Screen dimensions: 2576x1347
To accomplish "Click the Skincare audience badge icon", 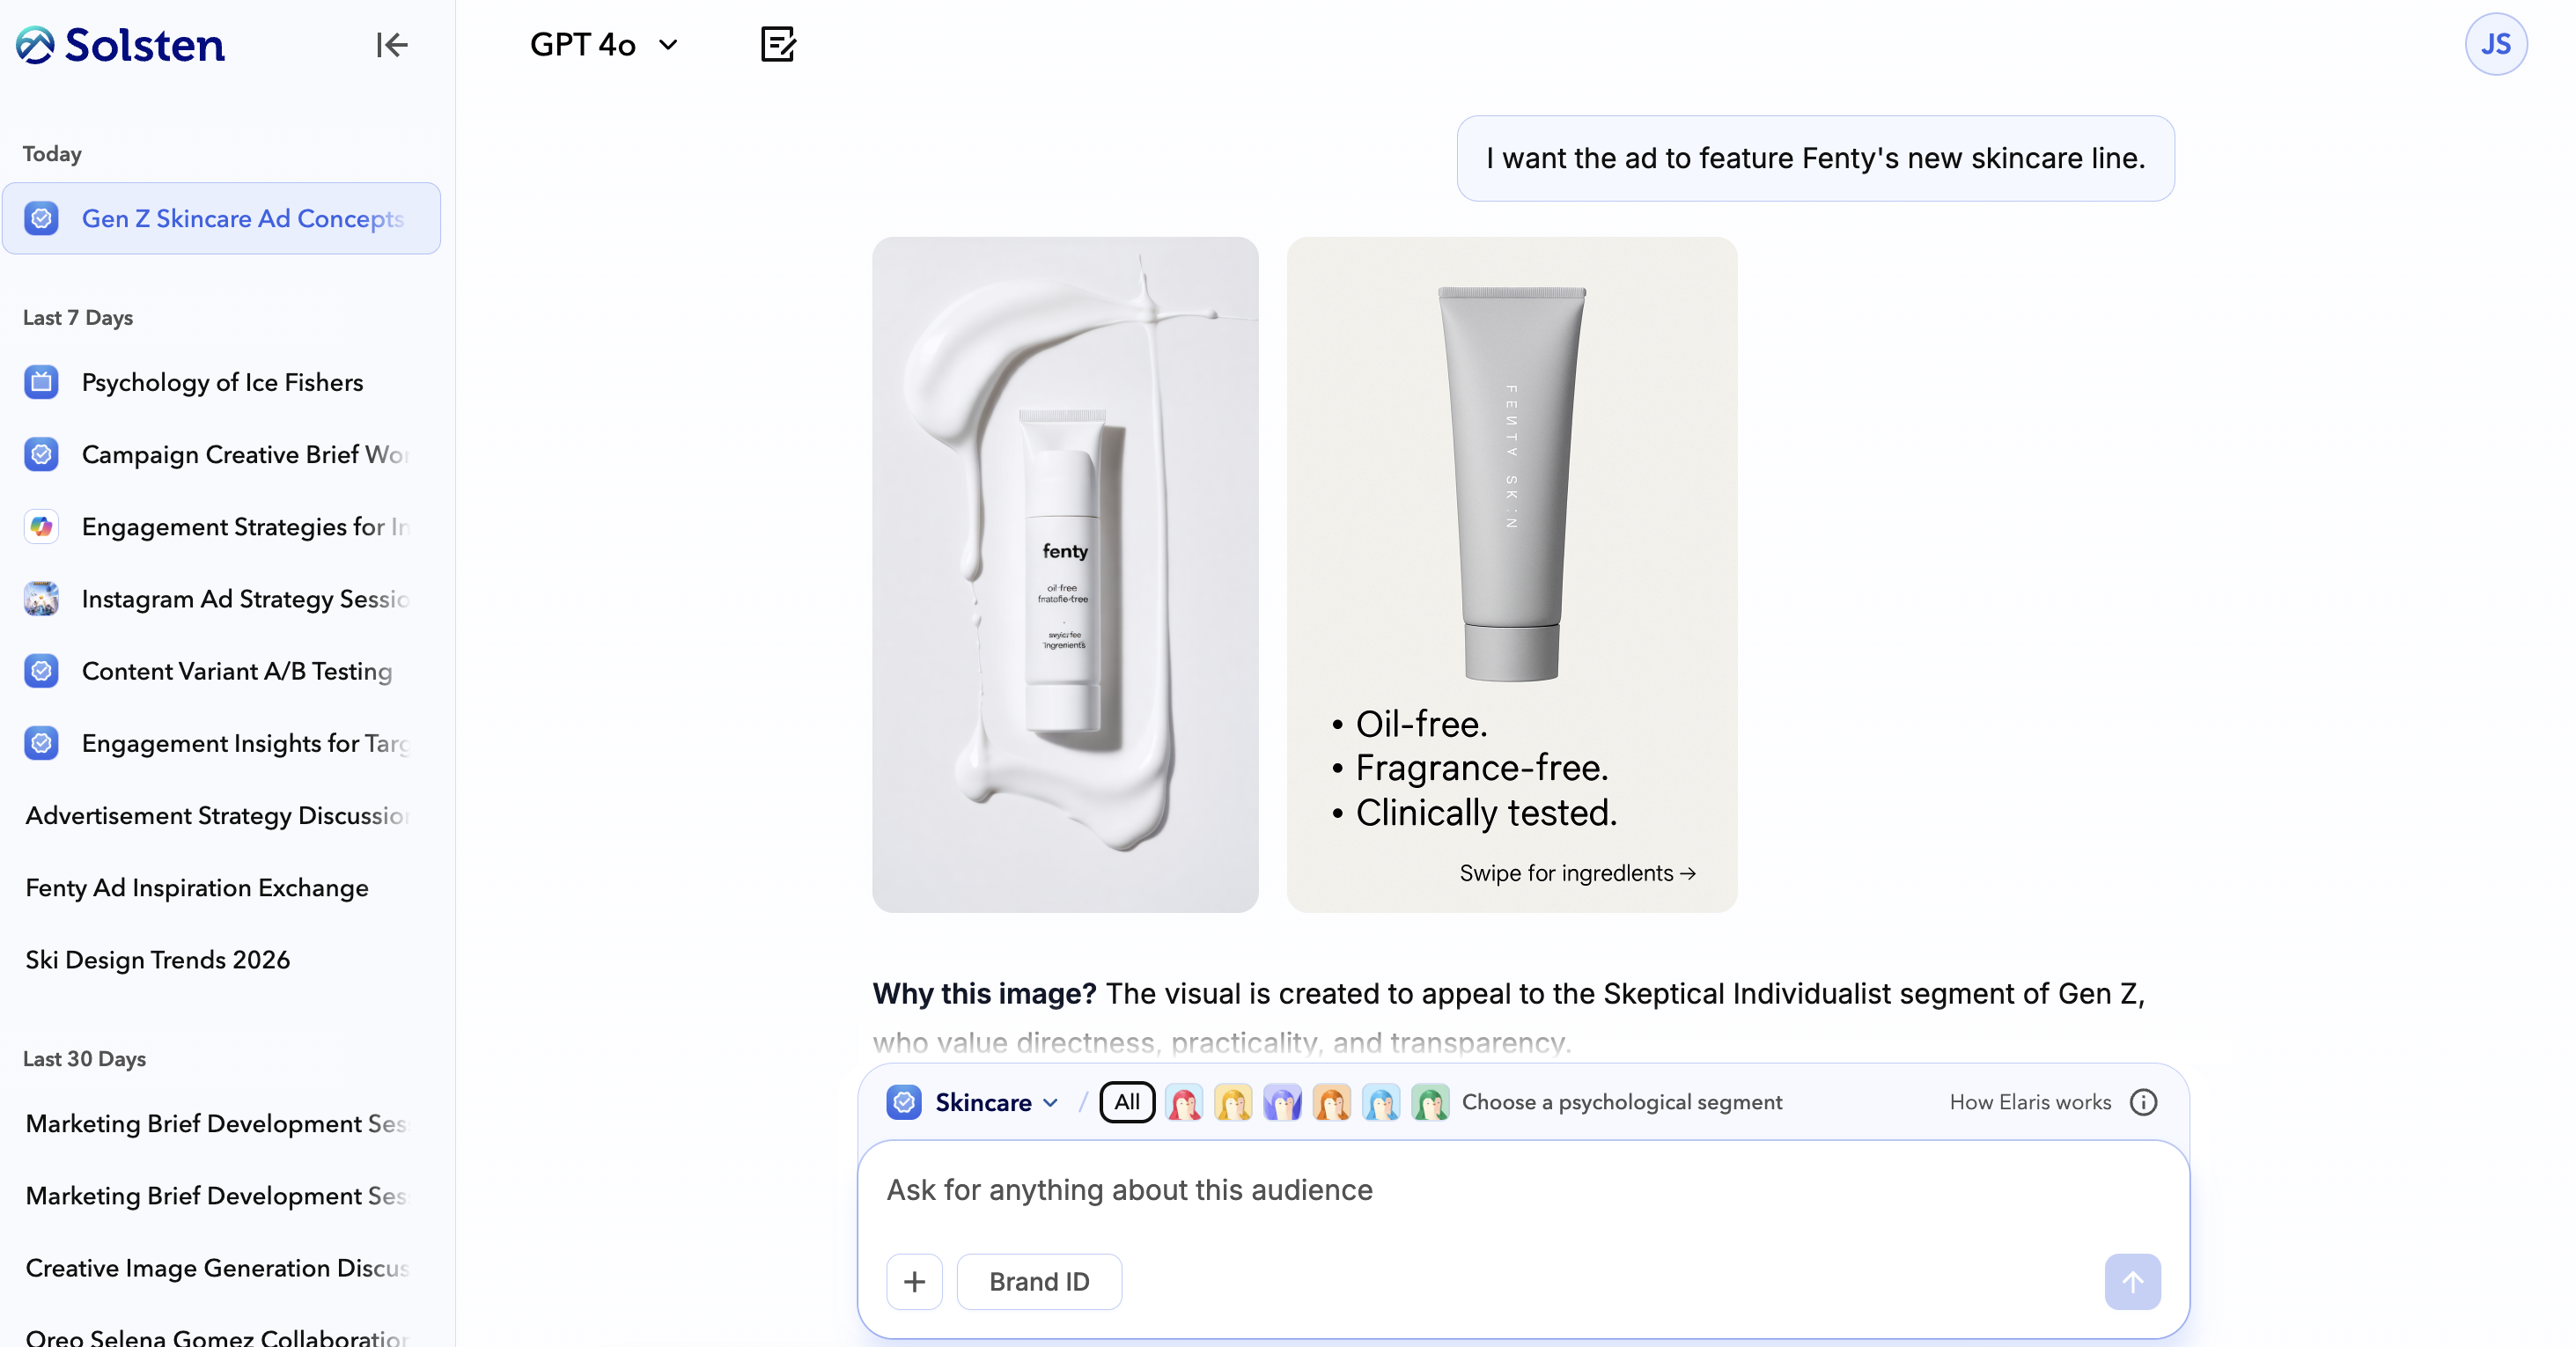I will [904, 1102].
